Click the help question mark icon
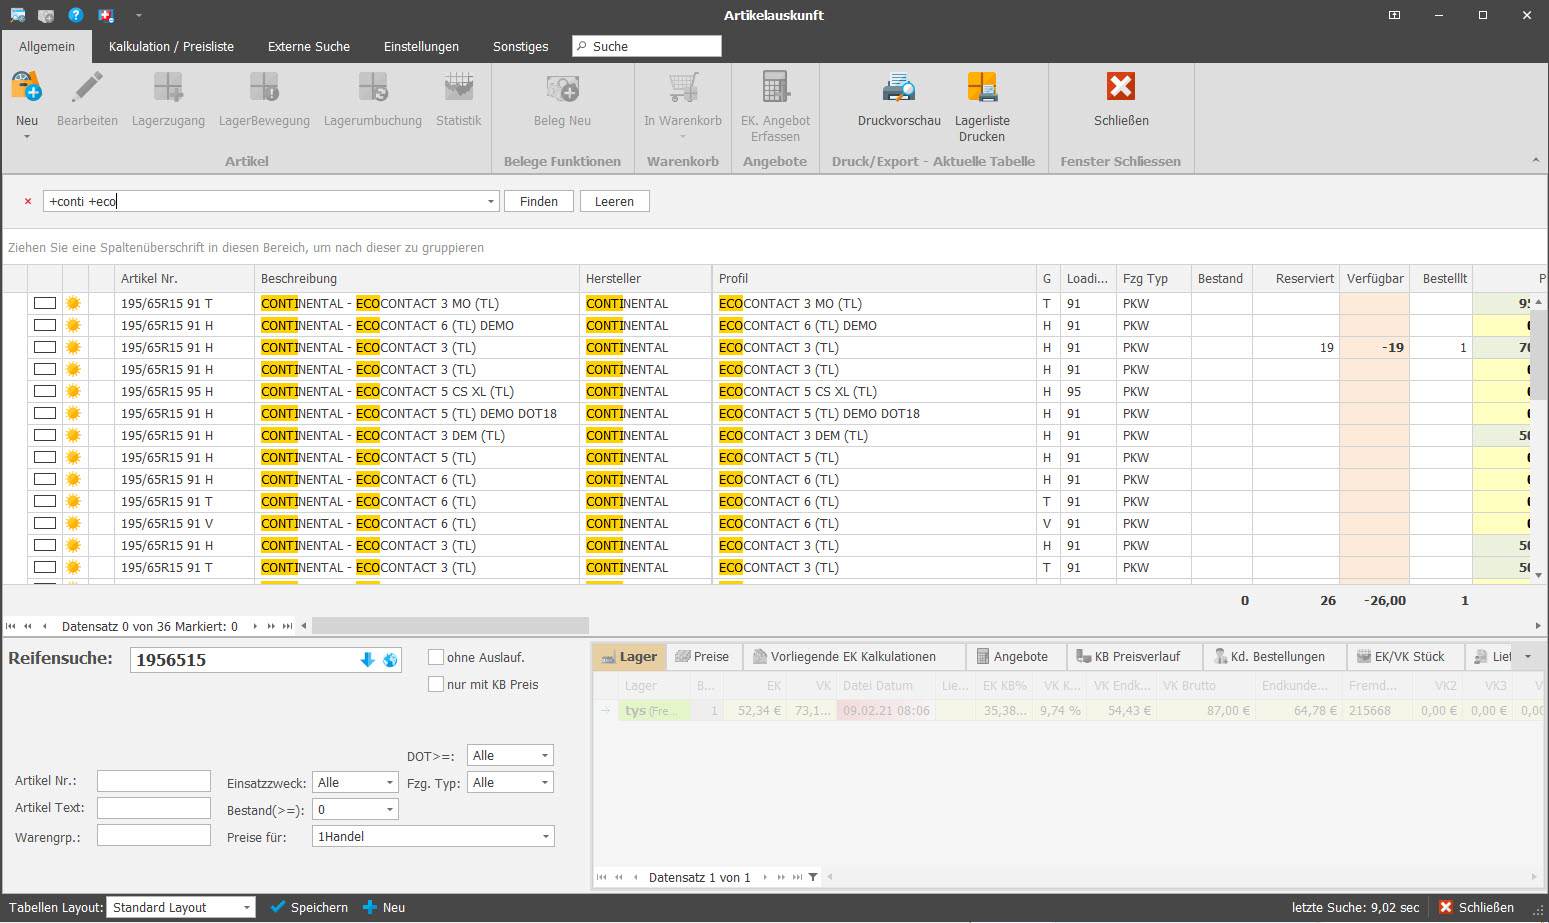This screenshot has width=1549, height=923. point(76,15)
